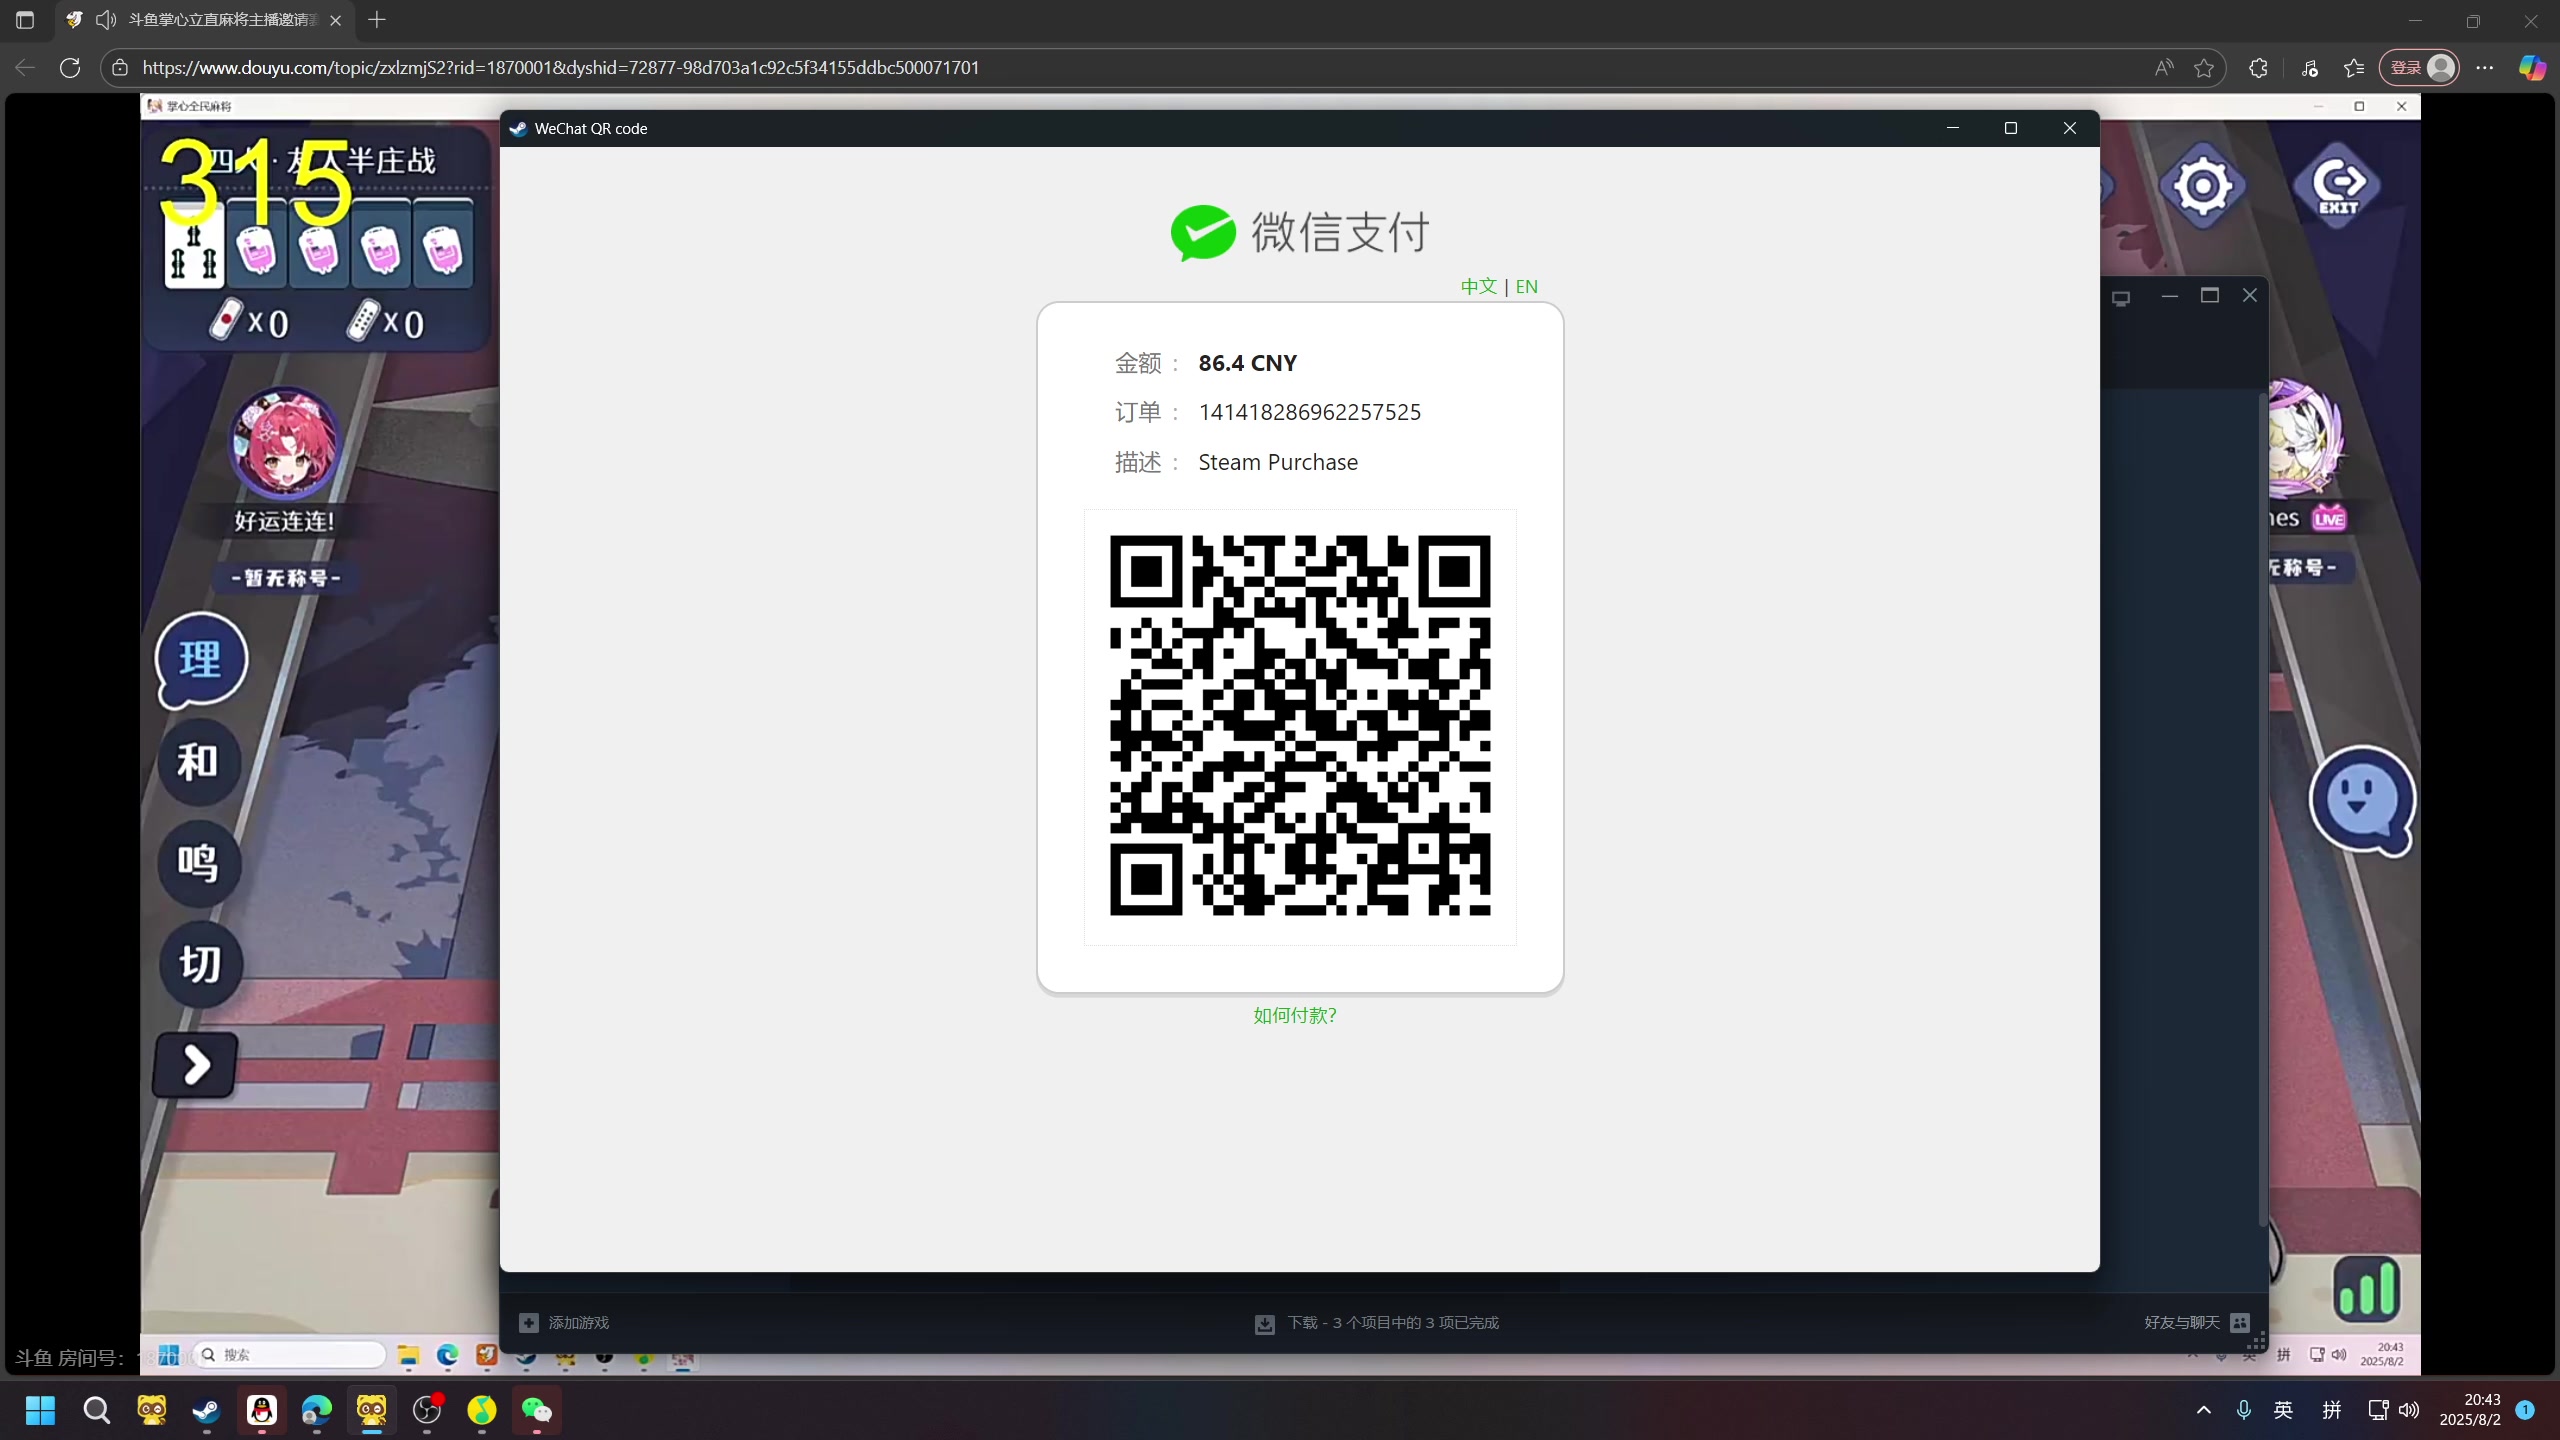The image size is (2560, 1440).
Task: Click the microphone tray icon
Action: [2244, 1410]
